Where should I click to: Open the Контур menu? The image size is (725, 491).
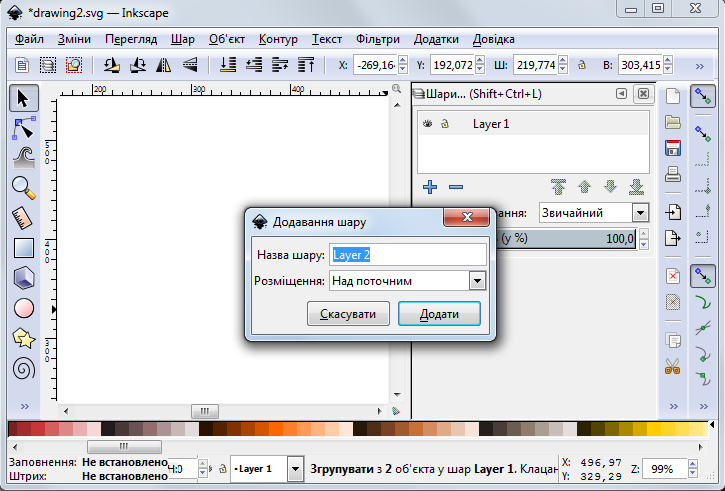tap(277, 39)
